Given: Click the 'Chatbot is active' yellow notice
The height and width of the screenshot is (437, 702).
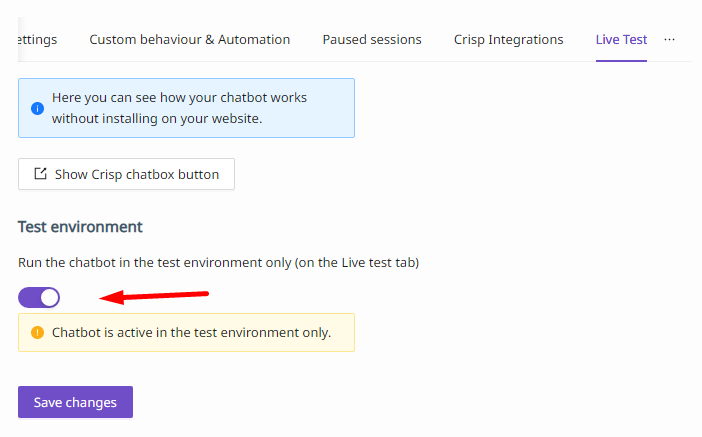Looking at the screenshot, I should tap(186, 333).
